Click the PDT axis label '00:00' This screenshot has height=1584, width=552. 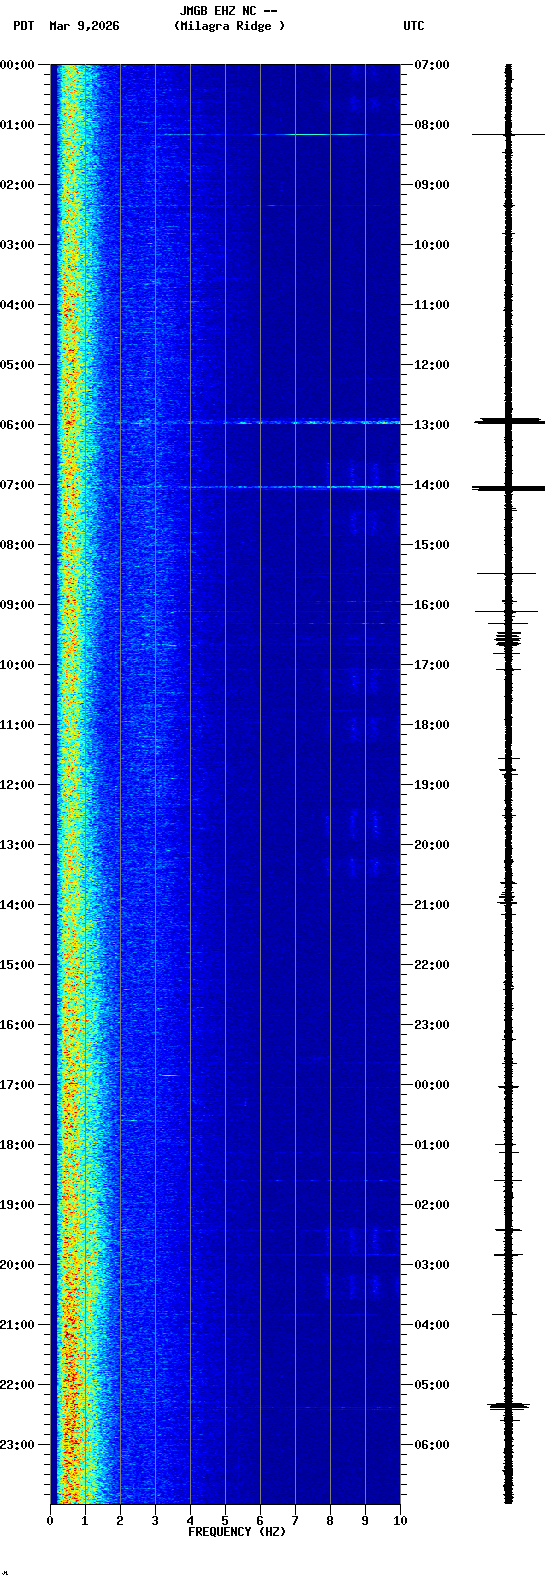(18, 65)
